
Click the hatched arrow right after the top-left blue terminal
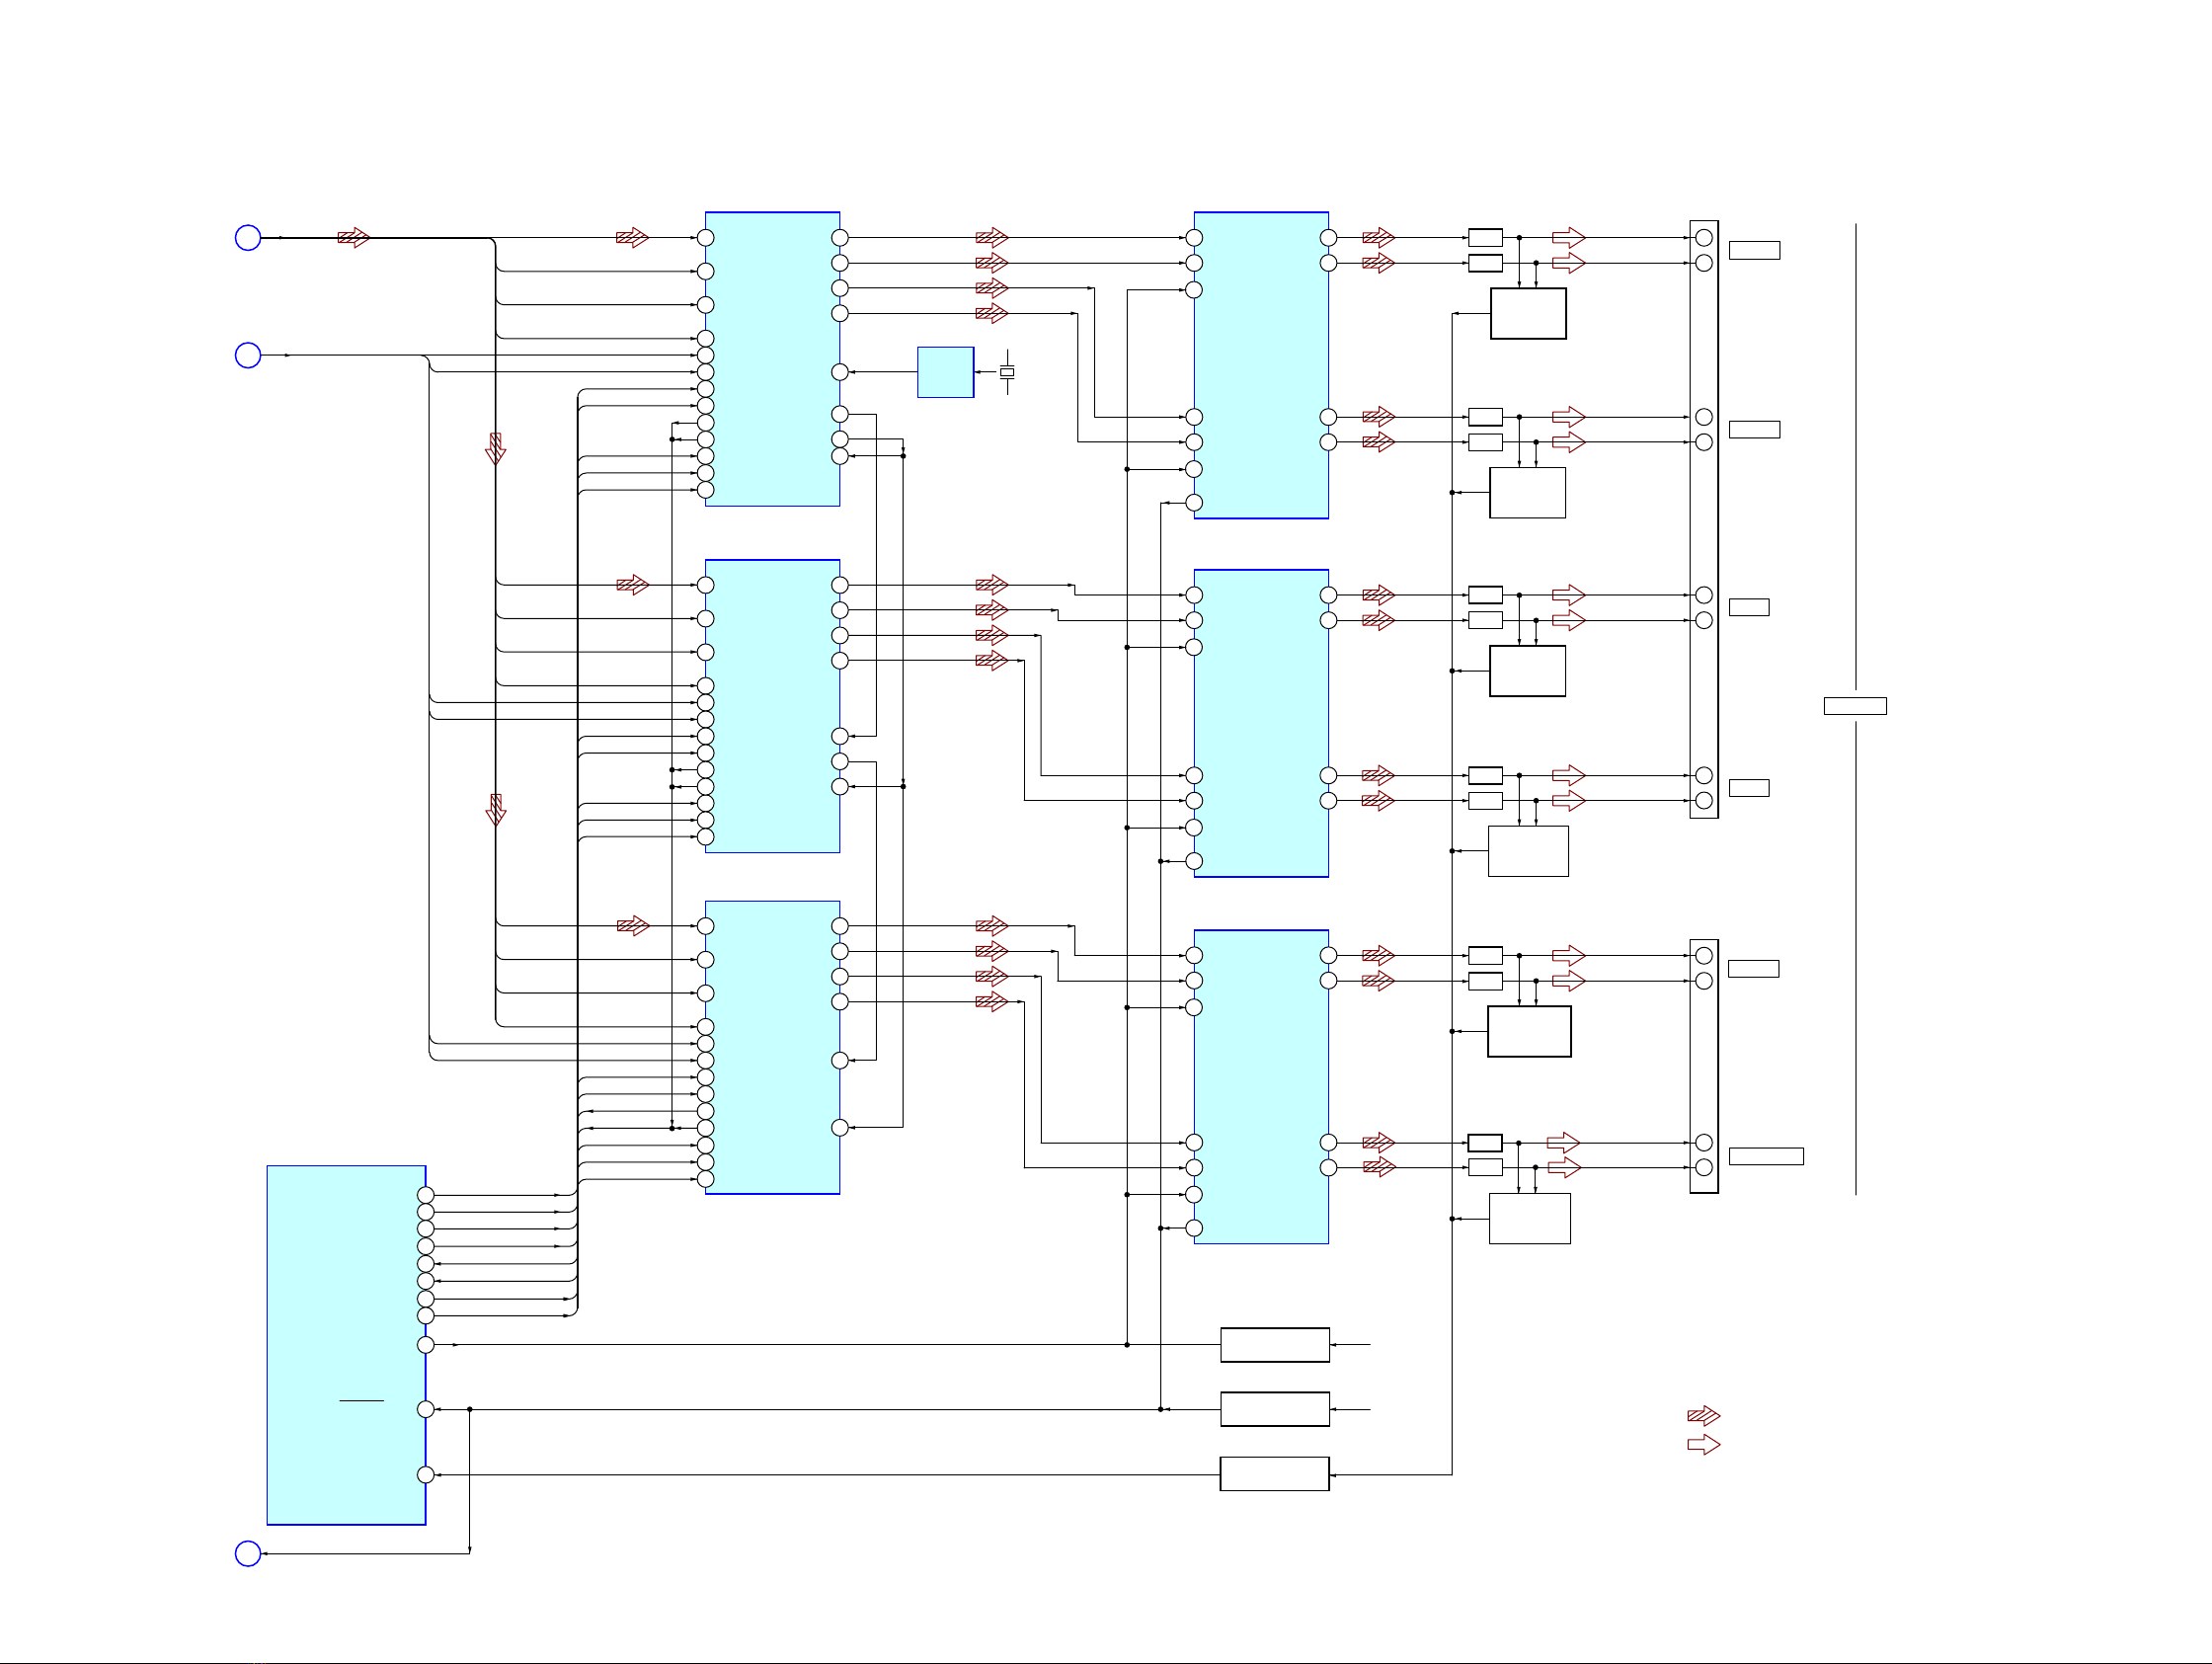click(354, 238)
